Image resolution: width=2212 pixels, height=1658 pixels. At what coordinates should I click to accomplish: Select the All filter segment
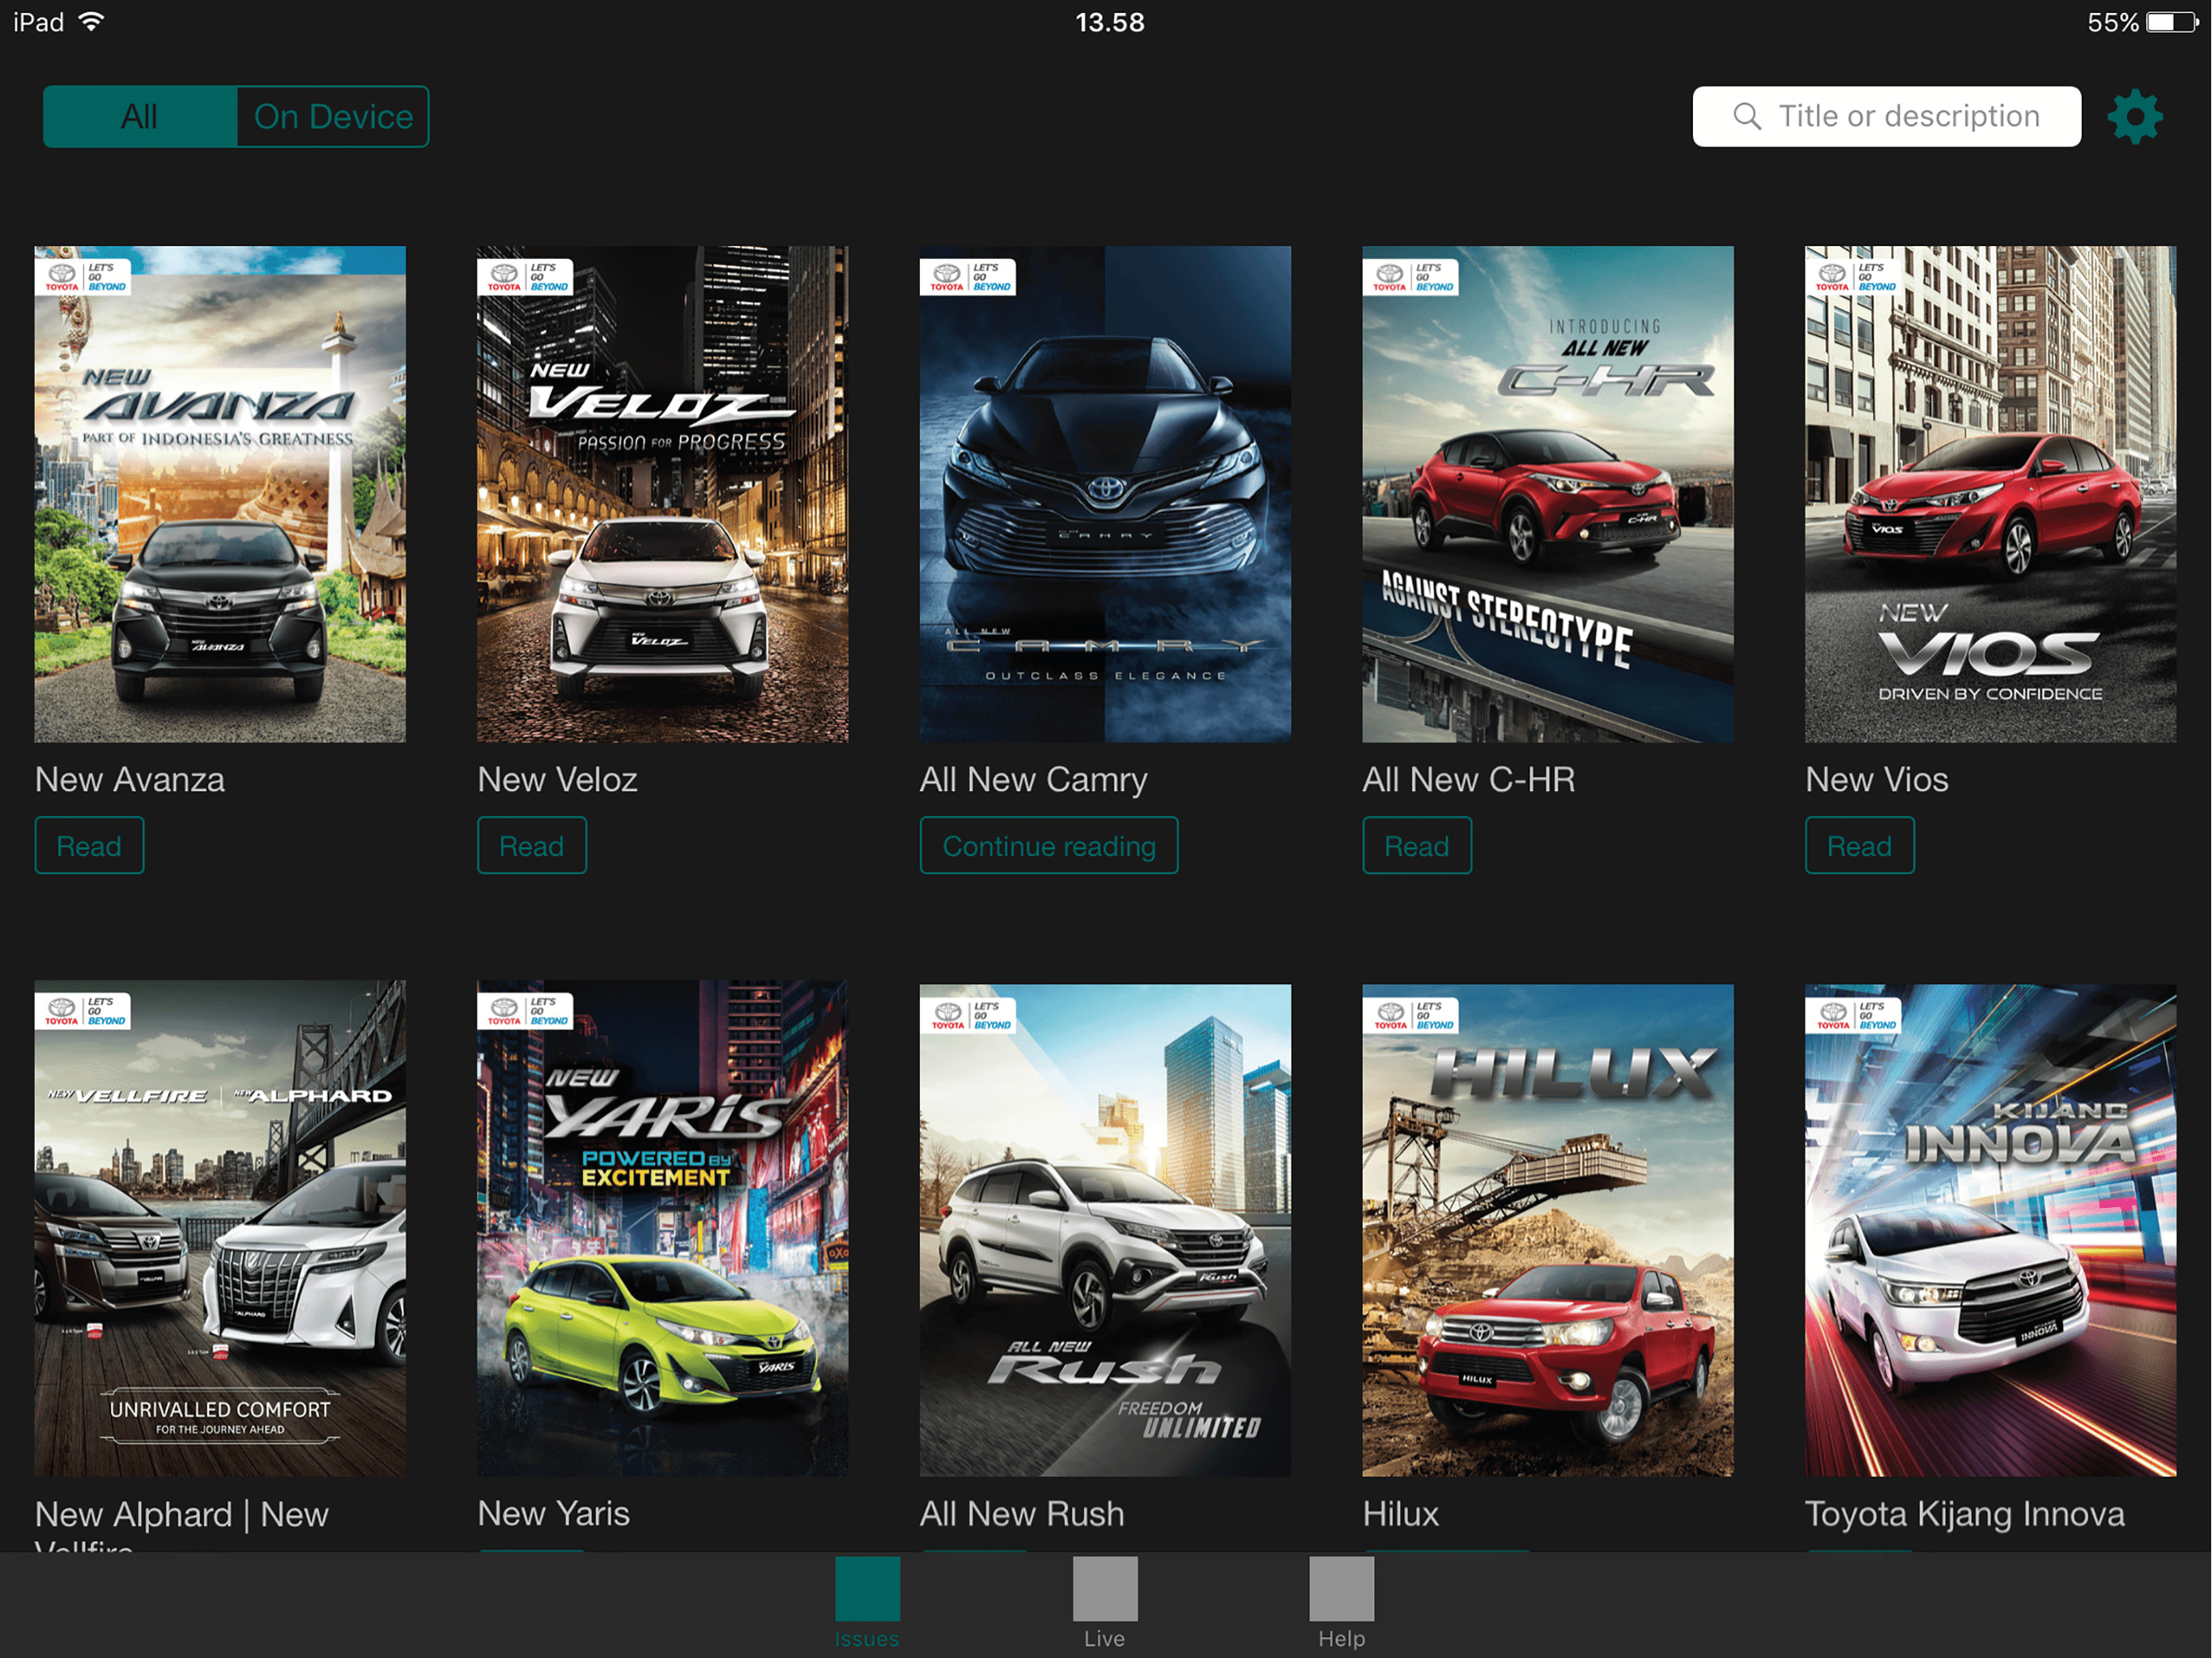tap(140, 117)
